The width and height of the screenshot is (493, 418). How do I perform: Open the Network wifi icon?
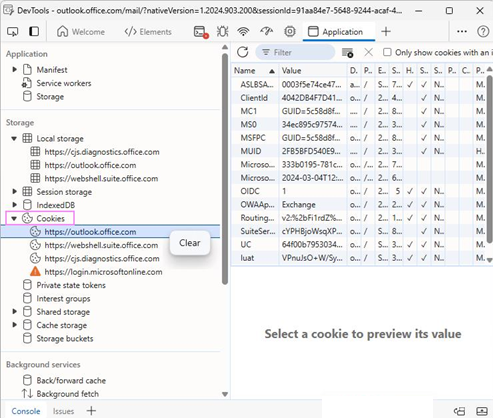pyautogui.click(x=244, y=32)
